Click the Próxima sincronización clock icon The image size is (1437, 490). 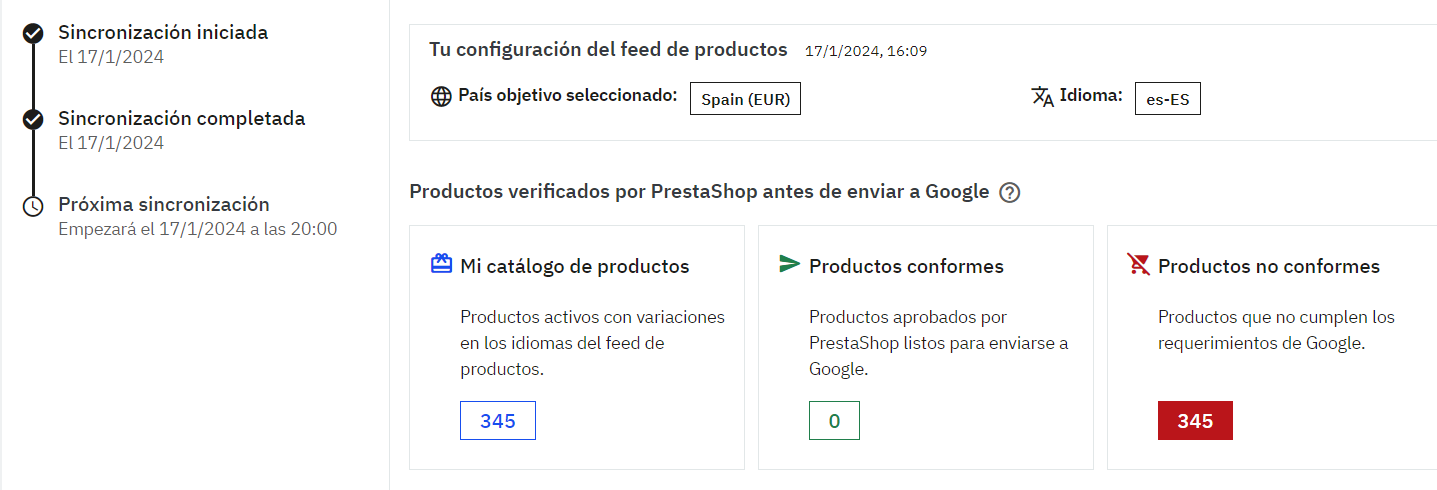coord(33,206)
